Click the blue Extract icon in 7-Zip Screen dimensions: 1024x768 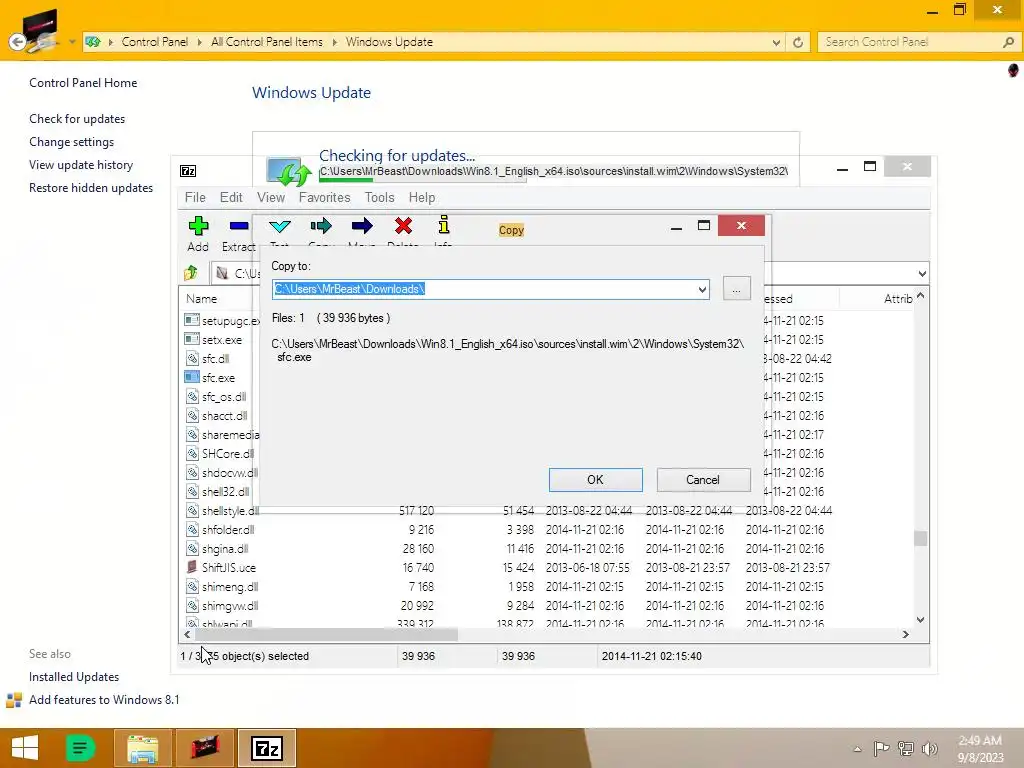[x=239, y=226]
